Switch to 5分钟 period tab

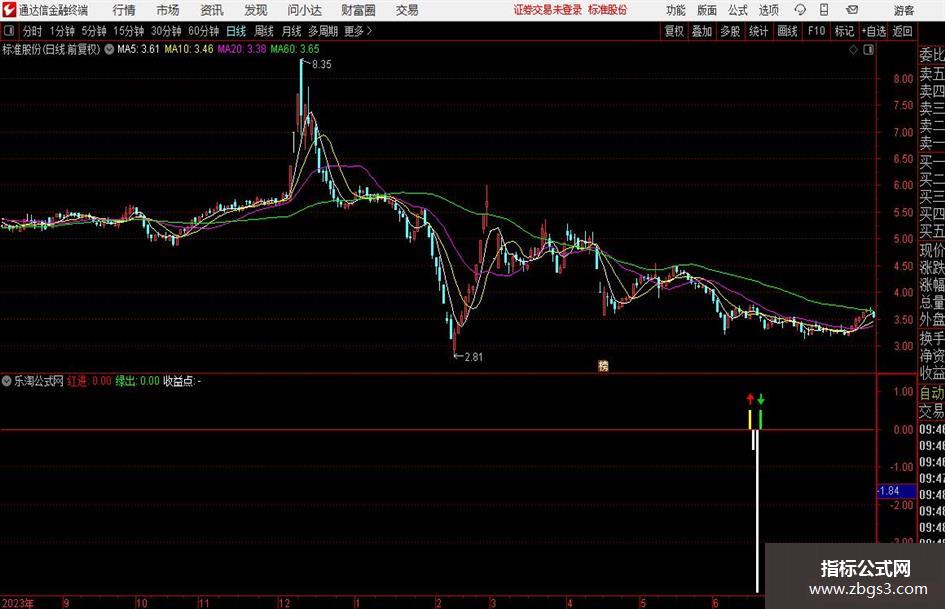[94, 31]
